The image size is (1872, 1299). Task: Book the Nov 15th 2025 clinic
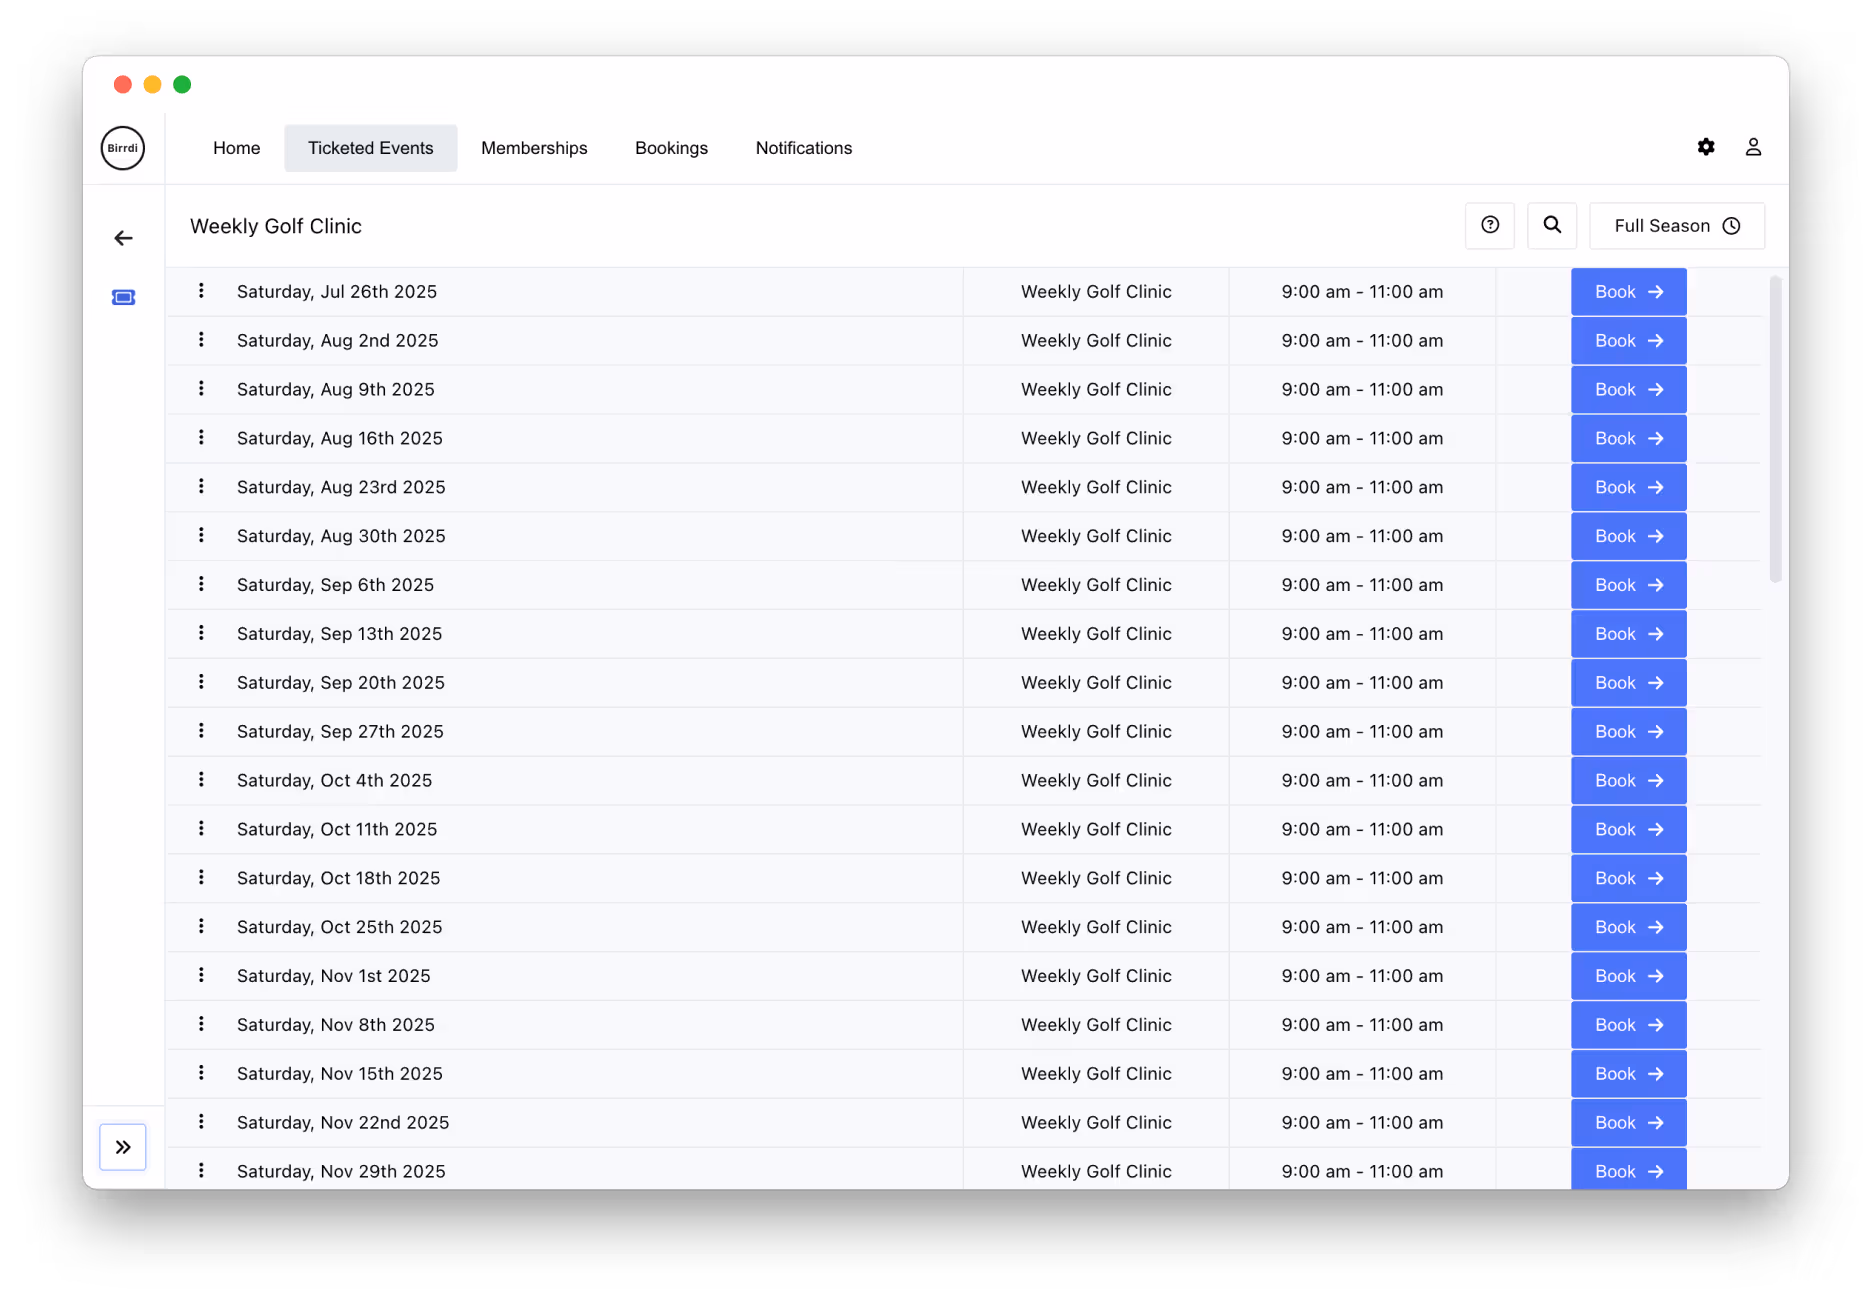tap(1628, 1074)
